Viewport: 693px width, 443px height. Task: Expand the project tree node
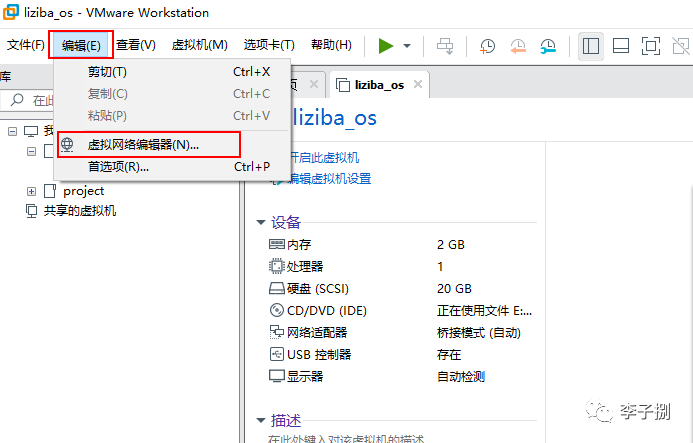coord(31,191)
